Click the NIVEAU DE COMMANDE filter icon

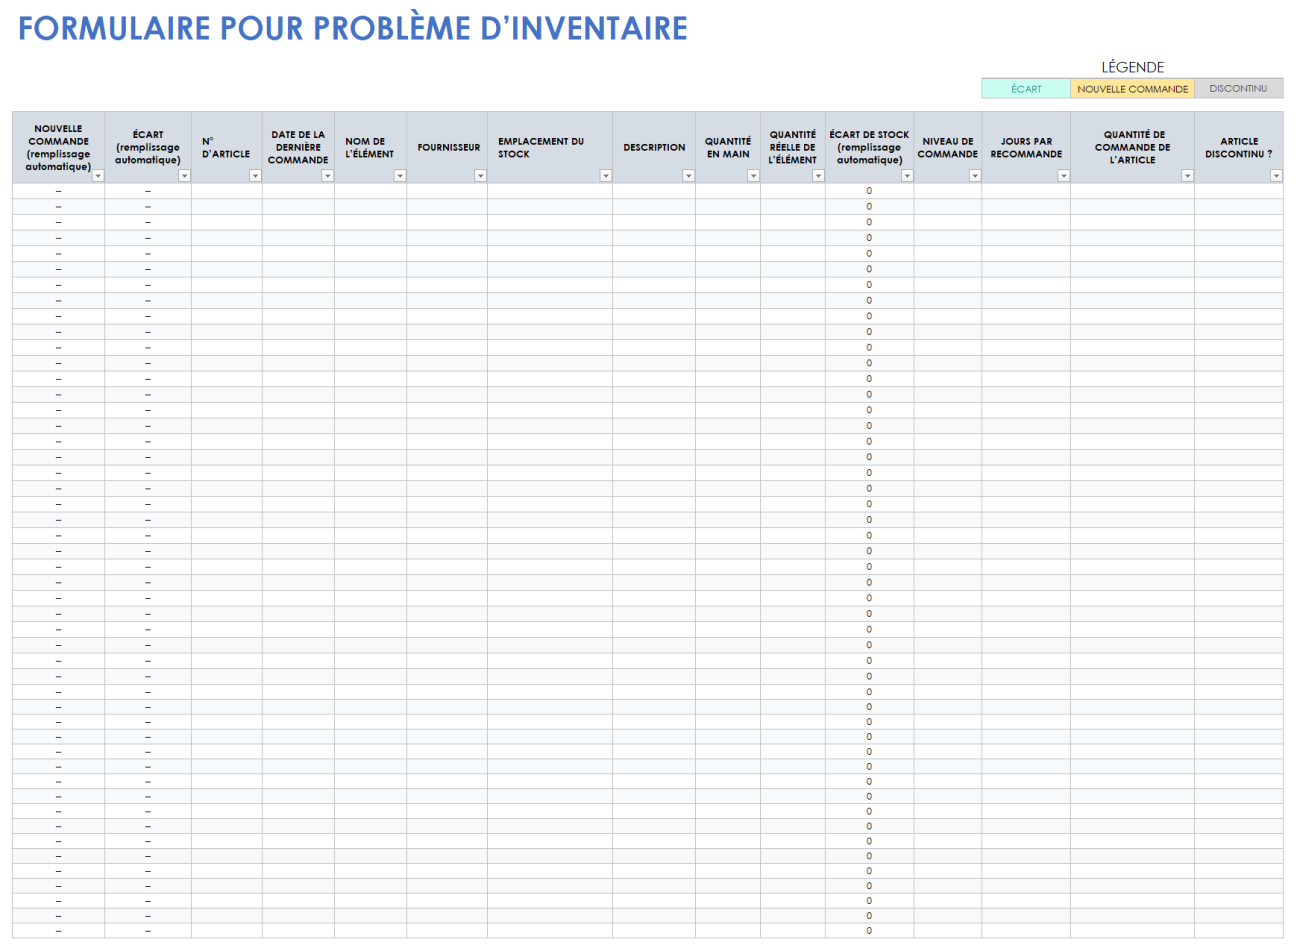pyautogui.click(x=977, y=176)
